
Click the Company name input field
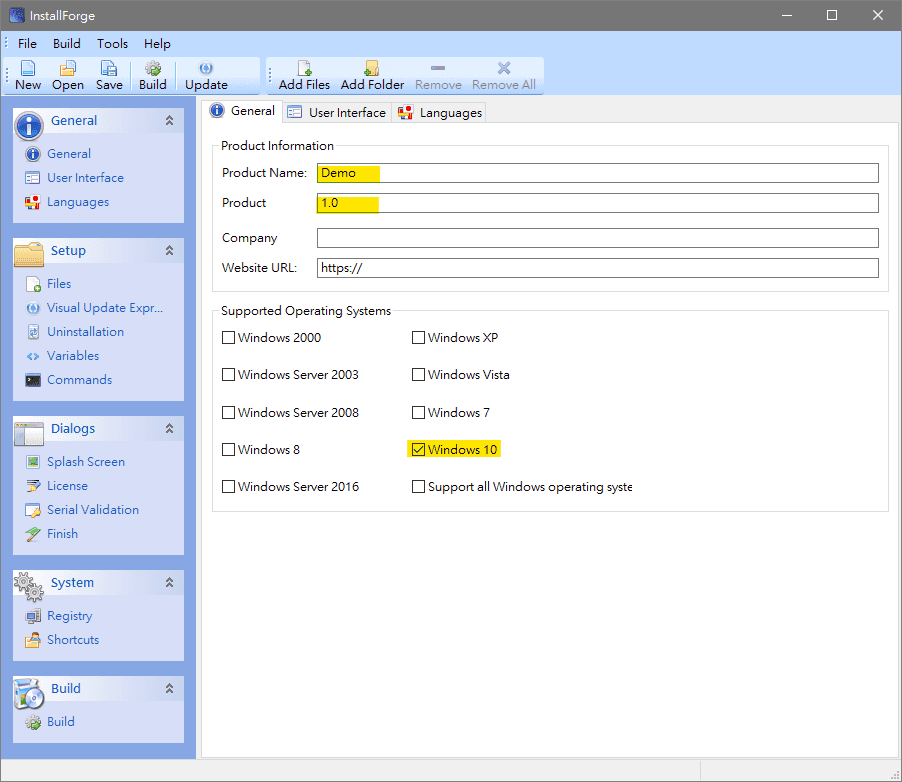coord(598,238)
